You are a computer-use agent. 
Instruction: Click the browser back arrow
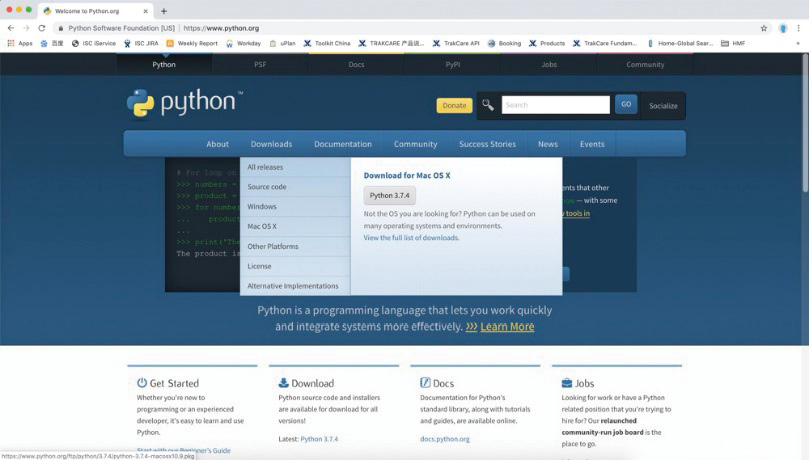(x=11, y=28)
